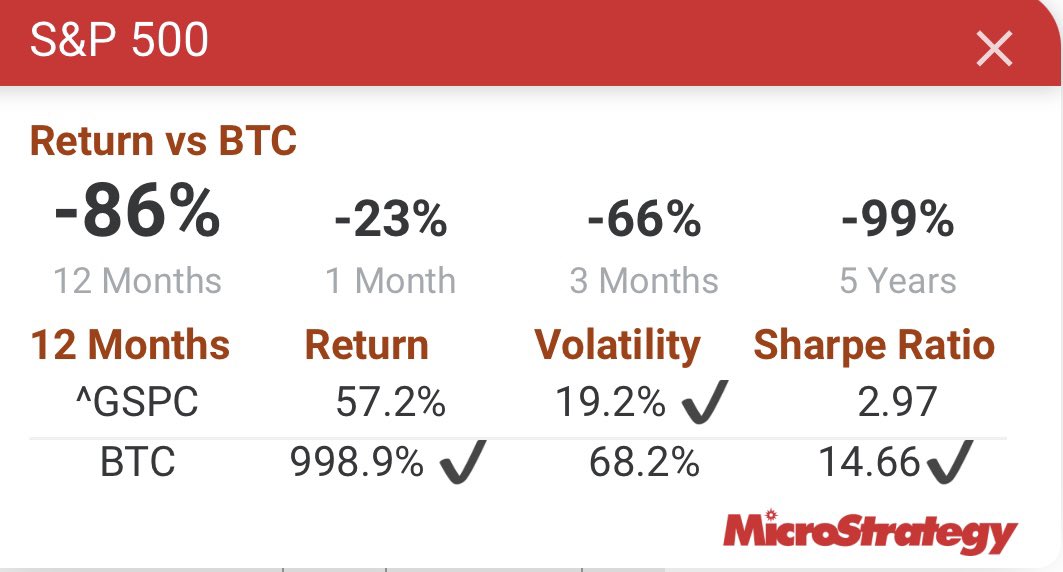1063x572 pixels.
Task: Click the checkmark next to 998.9% return
Action: tap(462, 462)
